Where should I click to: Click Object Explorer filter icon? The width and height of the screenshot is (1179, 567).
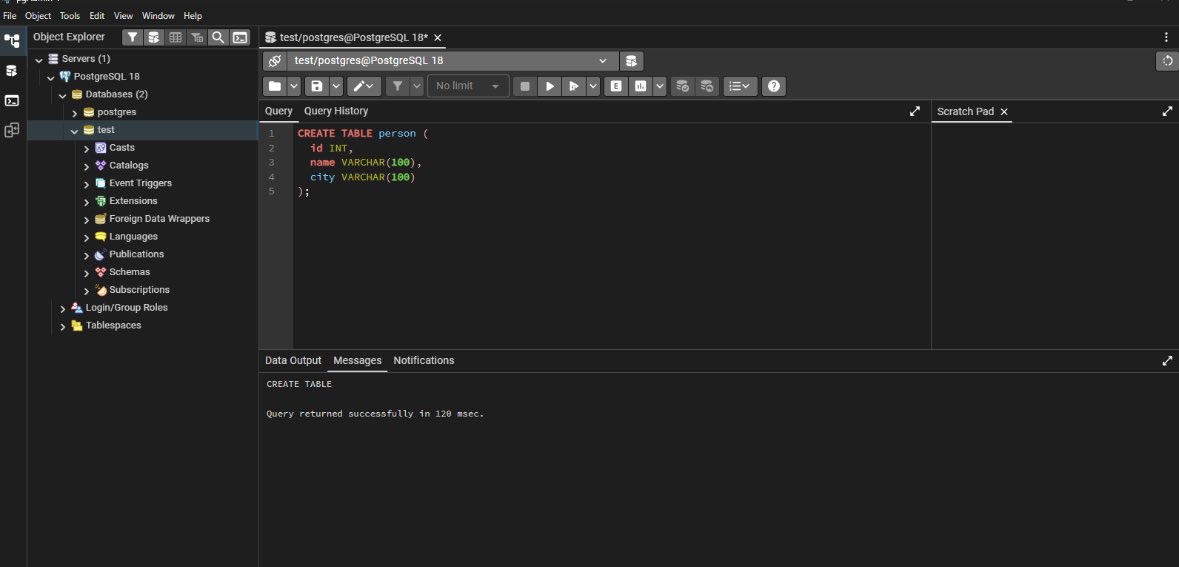(132, 37)
